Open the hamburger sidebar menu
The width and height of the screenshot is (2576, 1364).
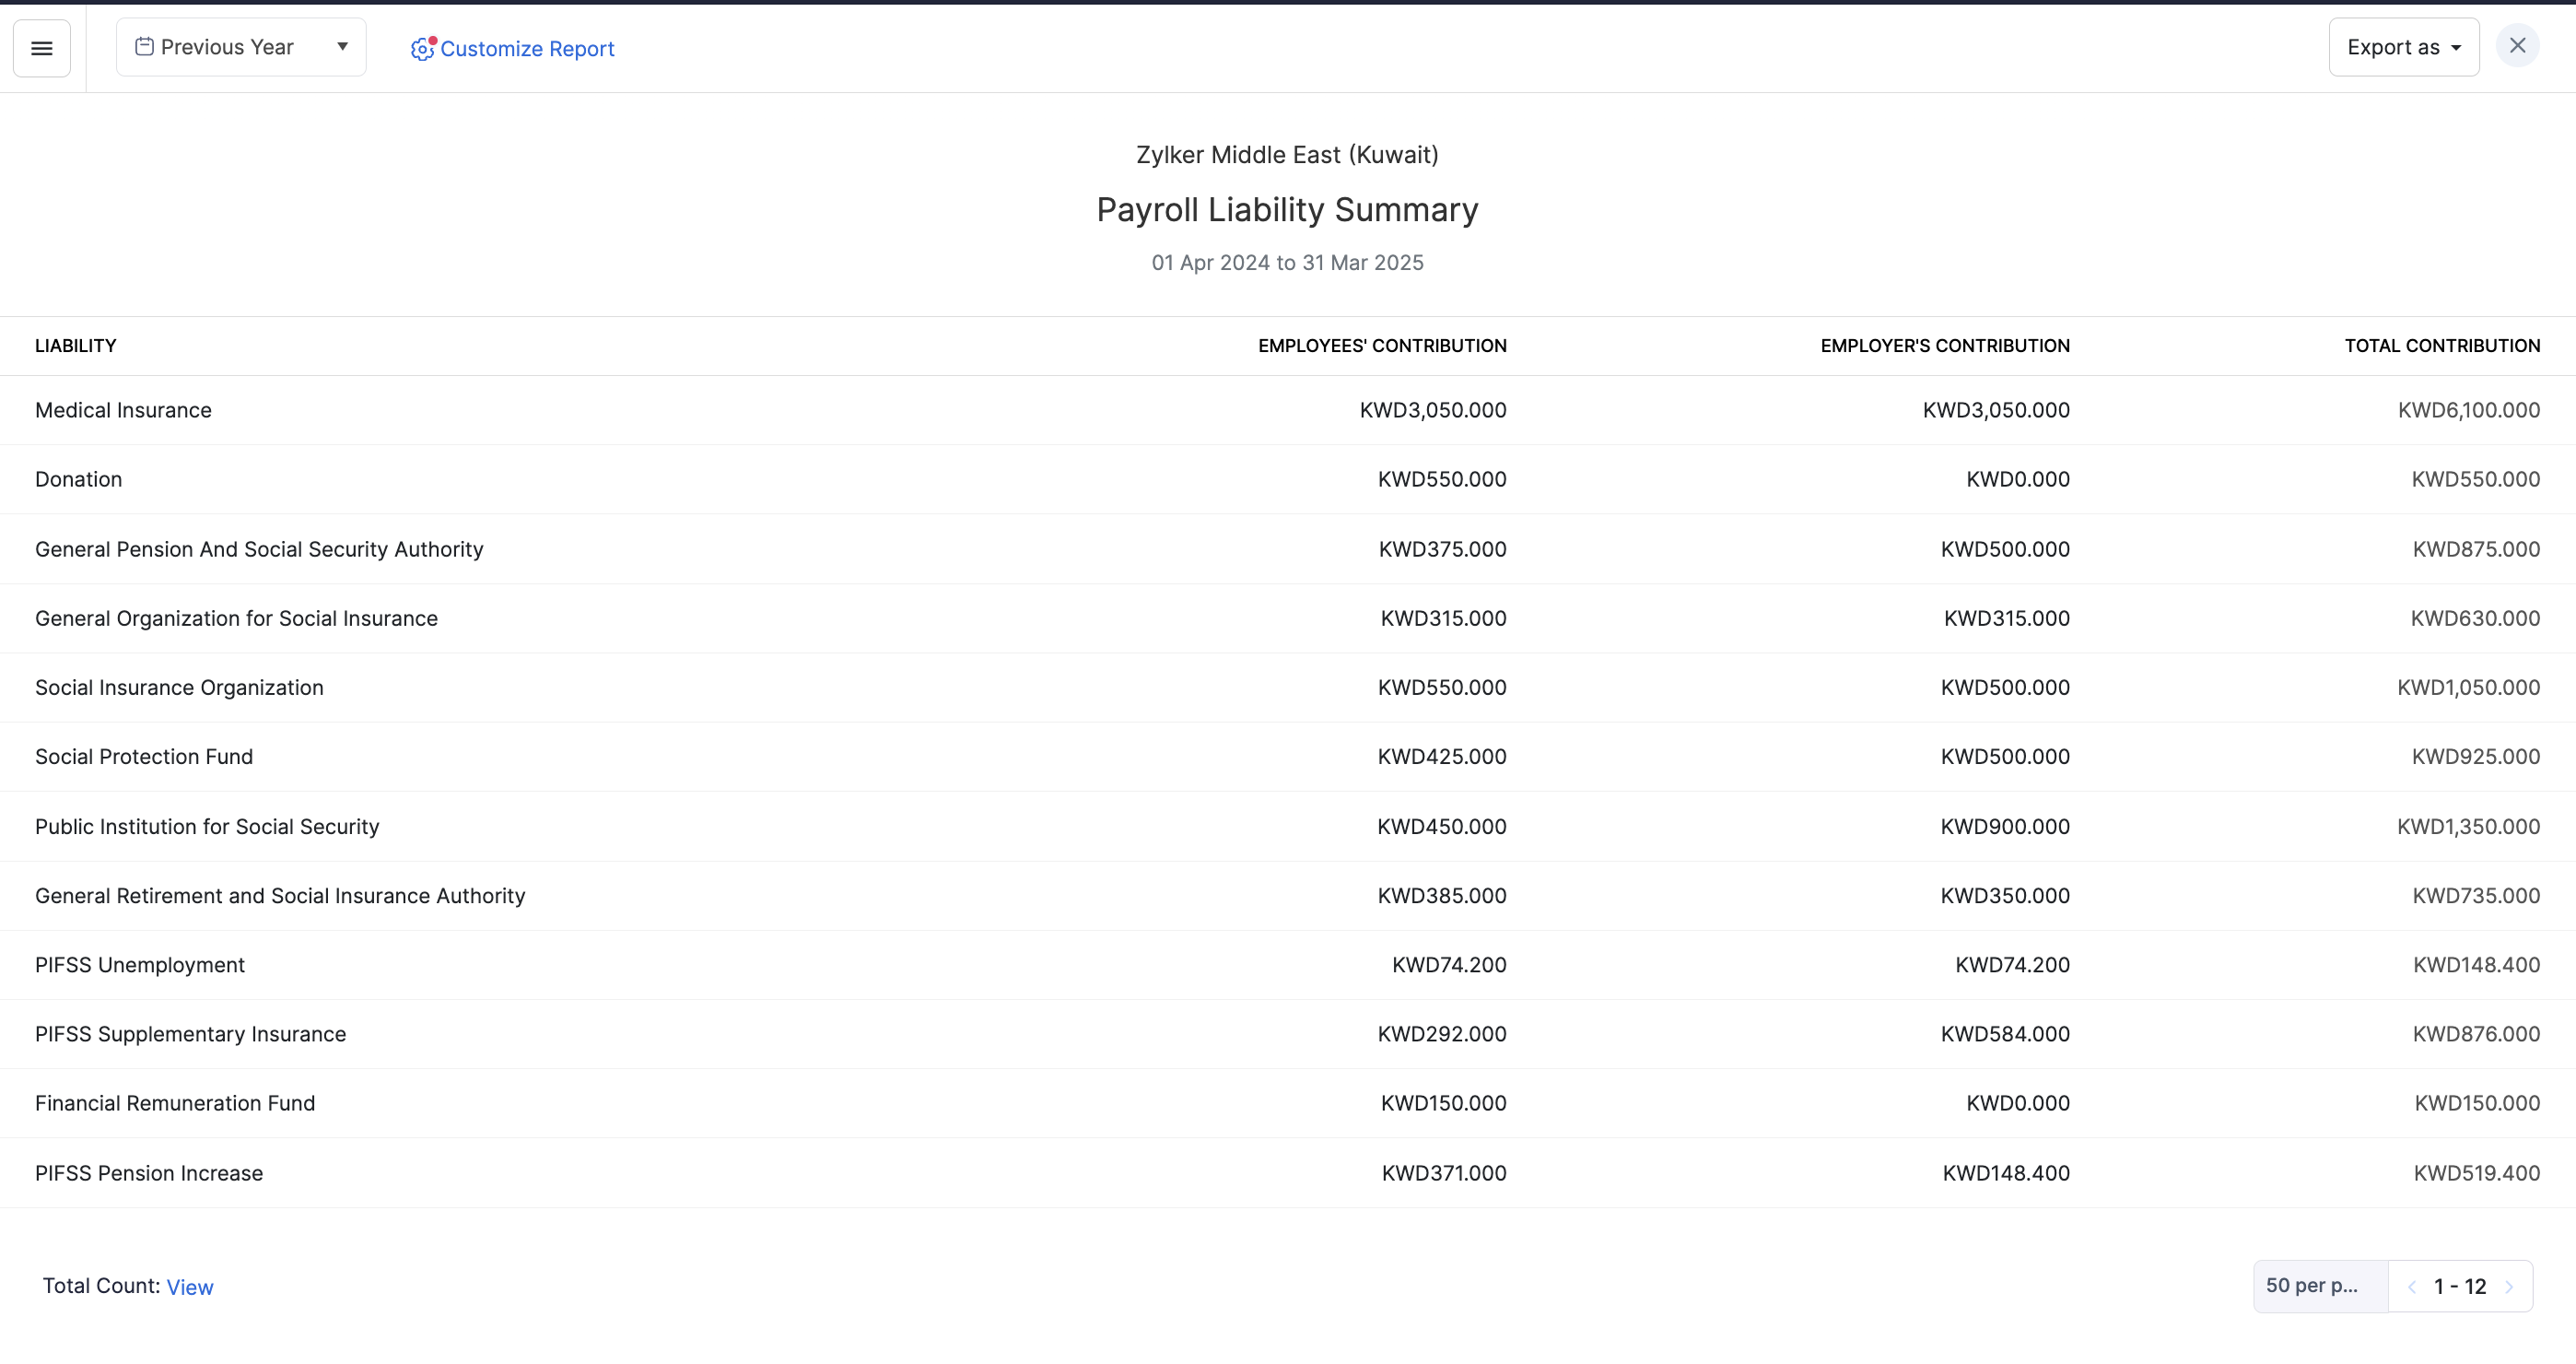click(x=41, y=48)
